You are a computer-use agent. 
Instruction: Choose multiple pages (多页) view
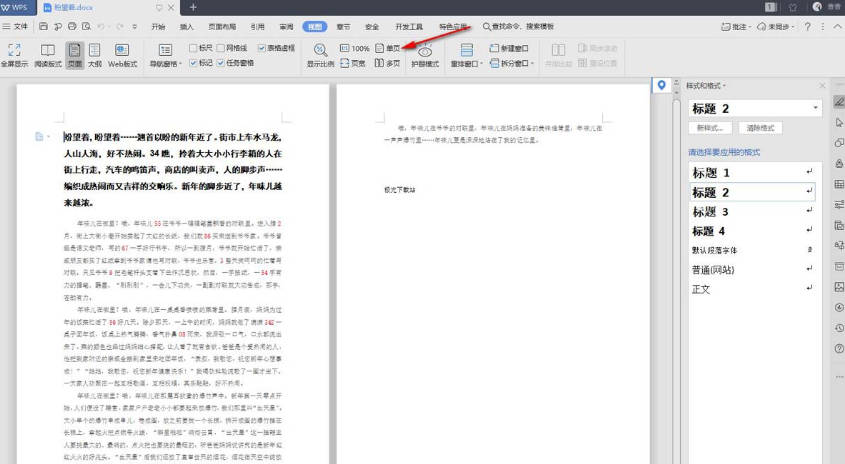pyautogui.click(x=387, y=63)
